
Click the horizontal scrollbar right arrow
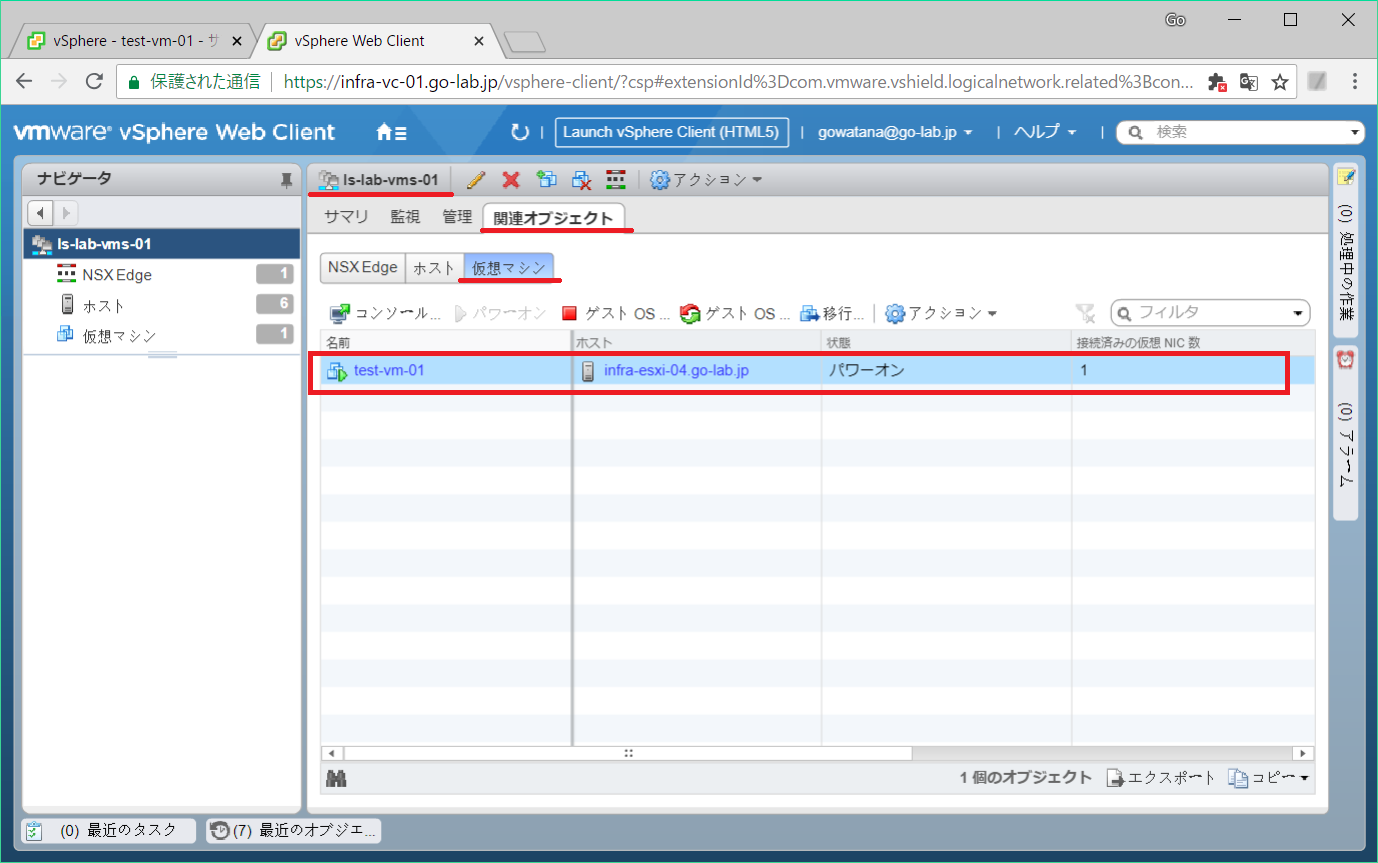click(x=1302, y=753)
